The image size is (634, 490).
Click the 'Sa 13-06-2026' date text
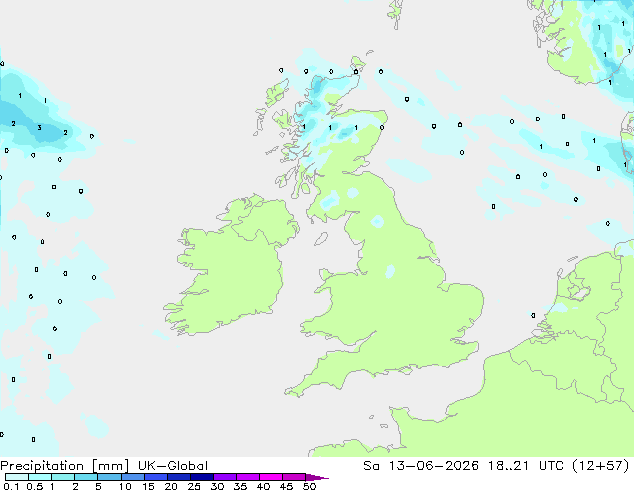[x=421, y=466]
